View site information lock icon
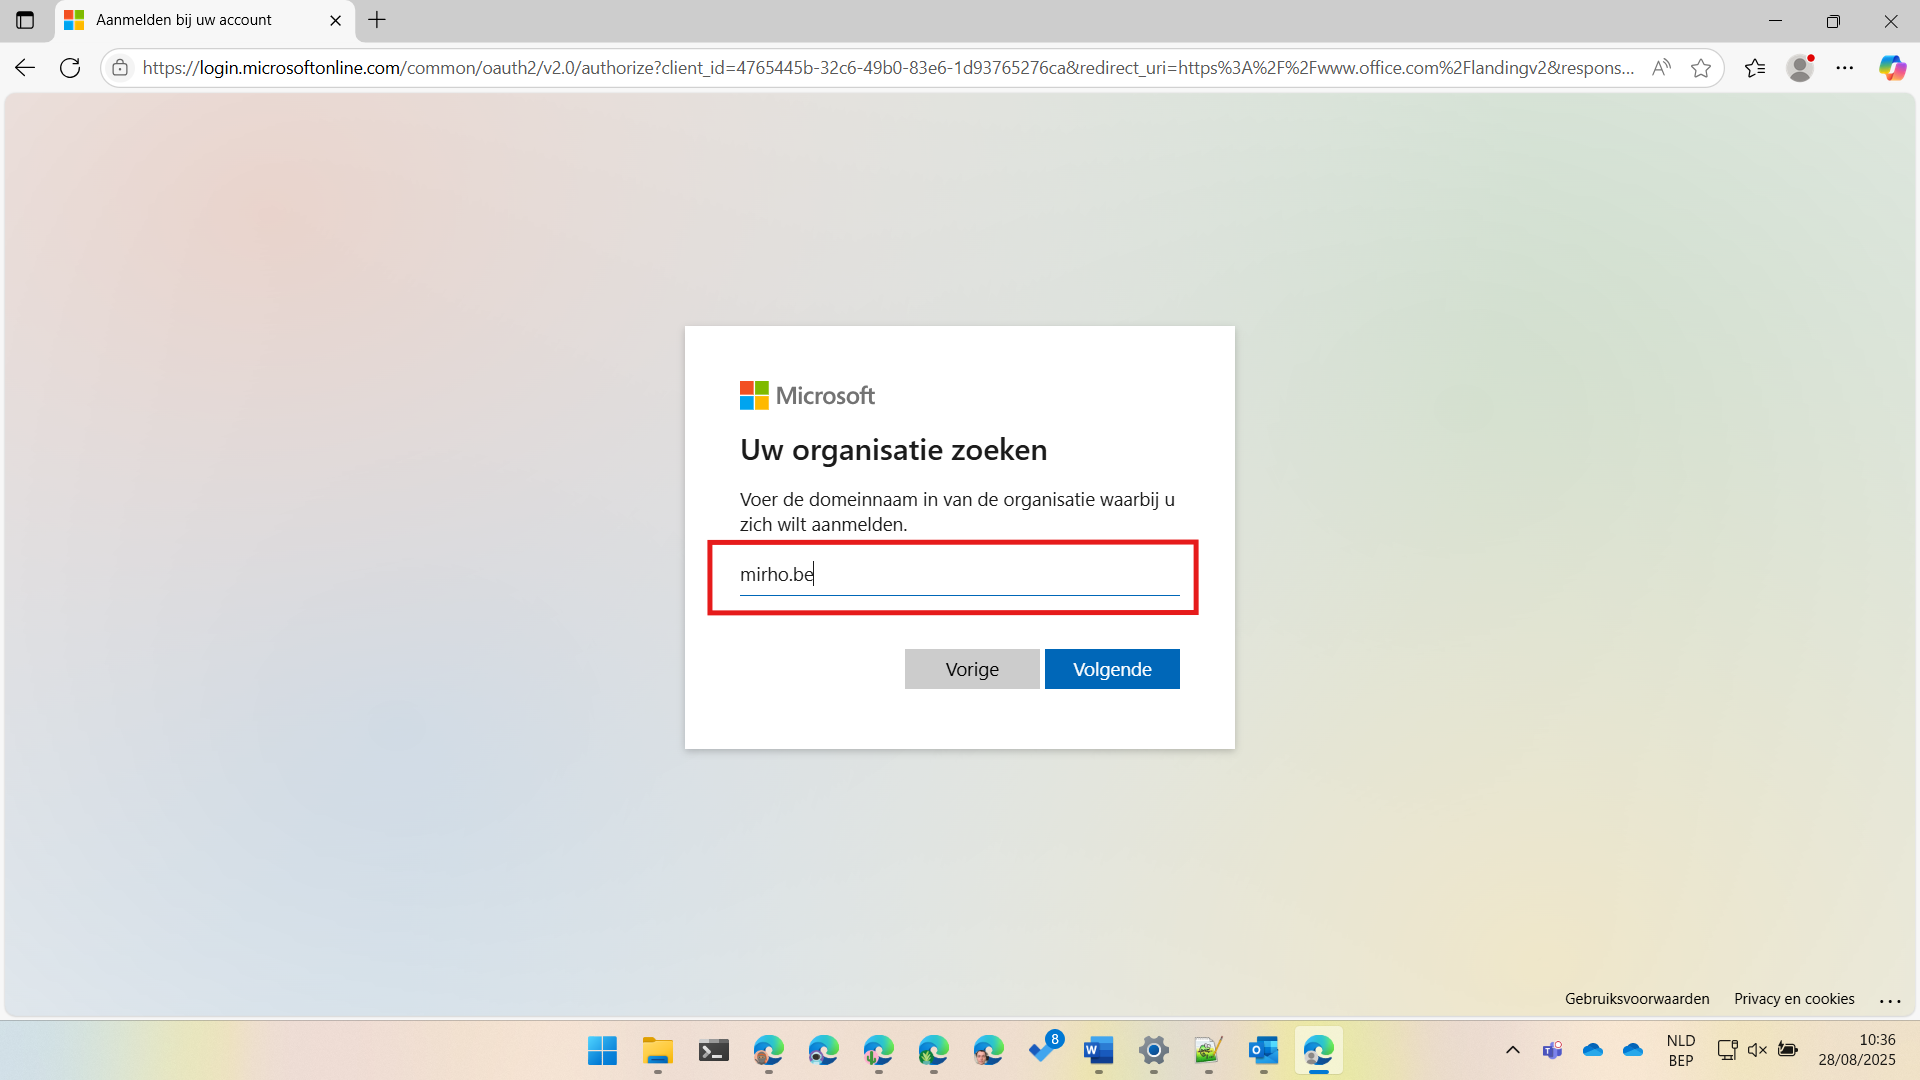 click(120, 68)
